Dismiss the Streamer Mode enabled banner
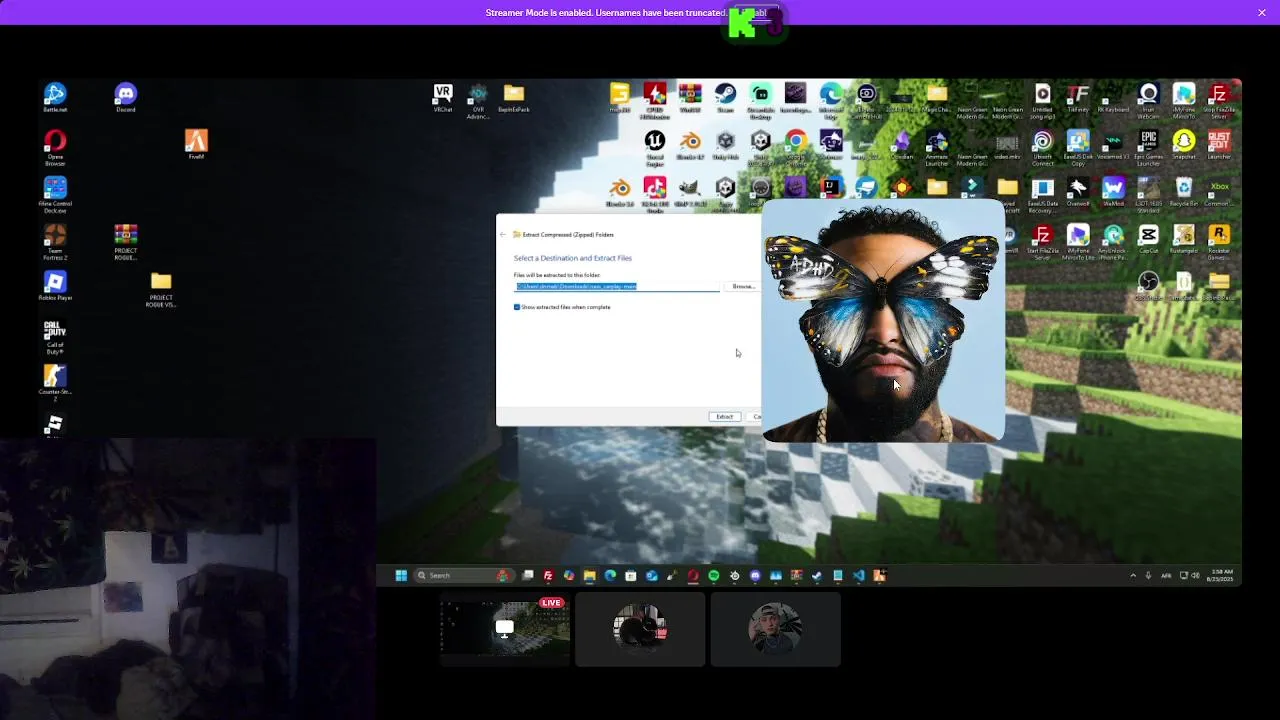 coord(1262,12)
